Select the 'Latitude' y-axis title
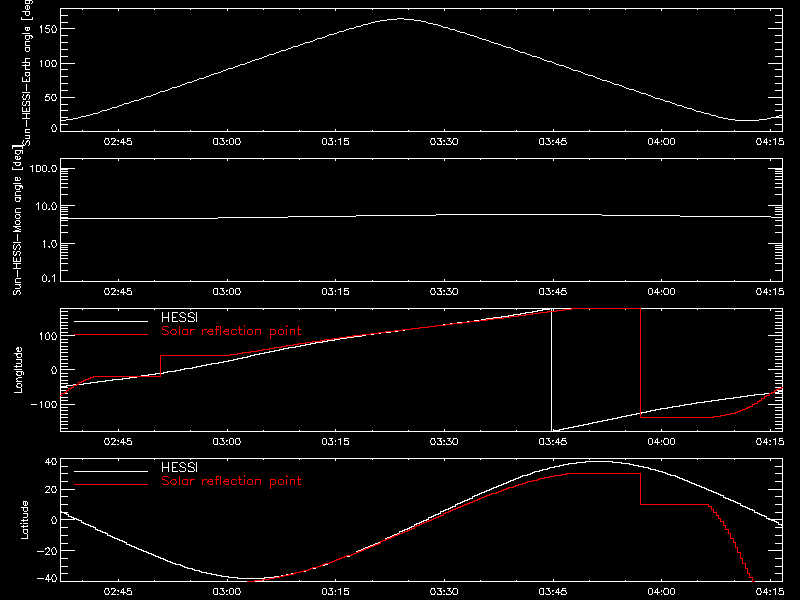 coord(24,520)
